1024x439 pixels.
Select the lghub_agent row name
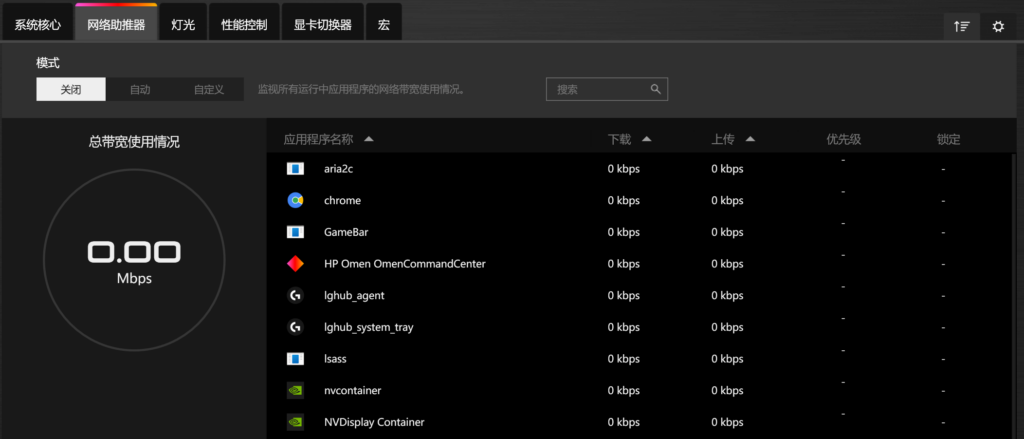[354, 296]
